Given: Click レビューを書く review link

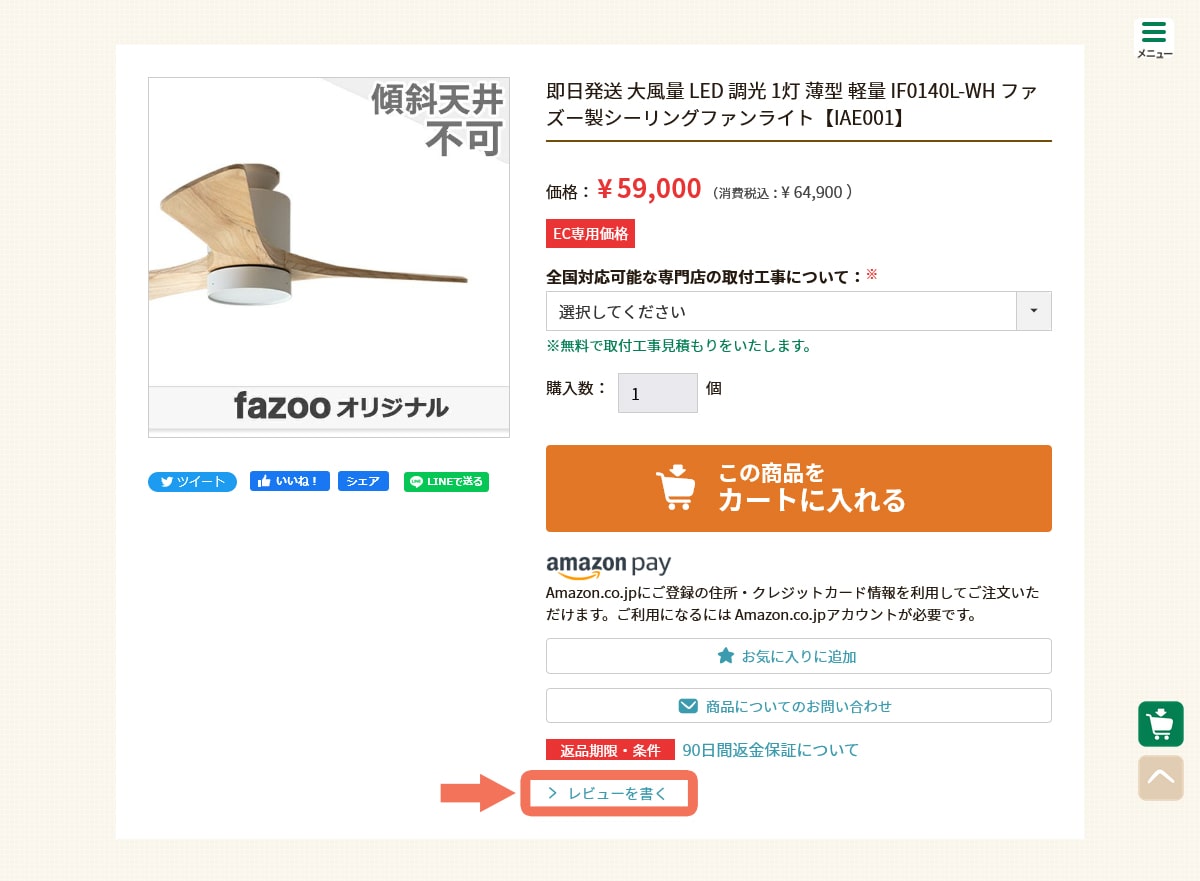Looking at the screenshot, I should [608, 794].
